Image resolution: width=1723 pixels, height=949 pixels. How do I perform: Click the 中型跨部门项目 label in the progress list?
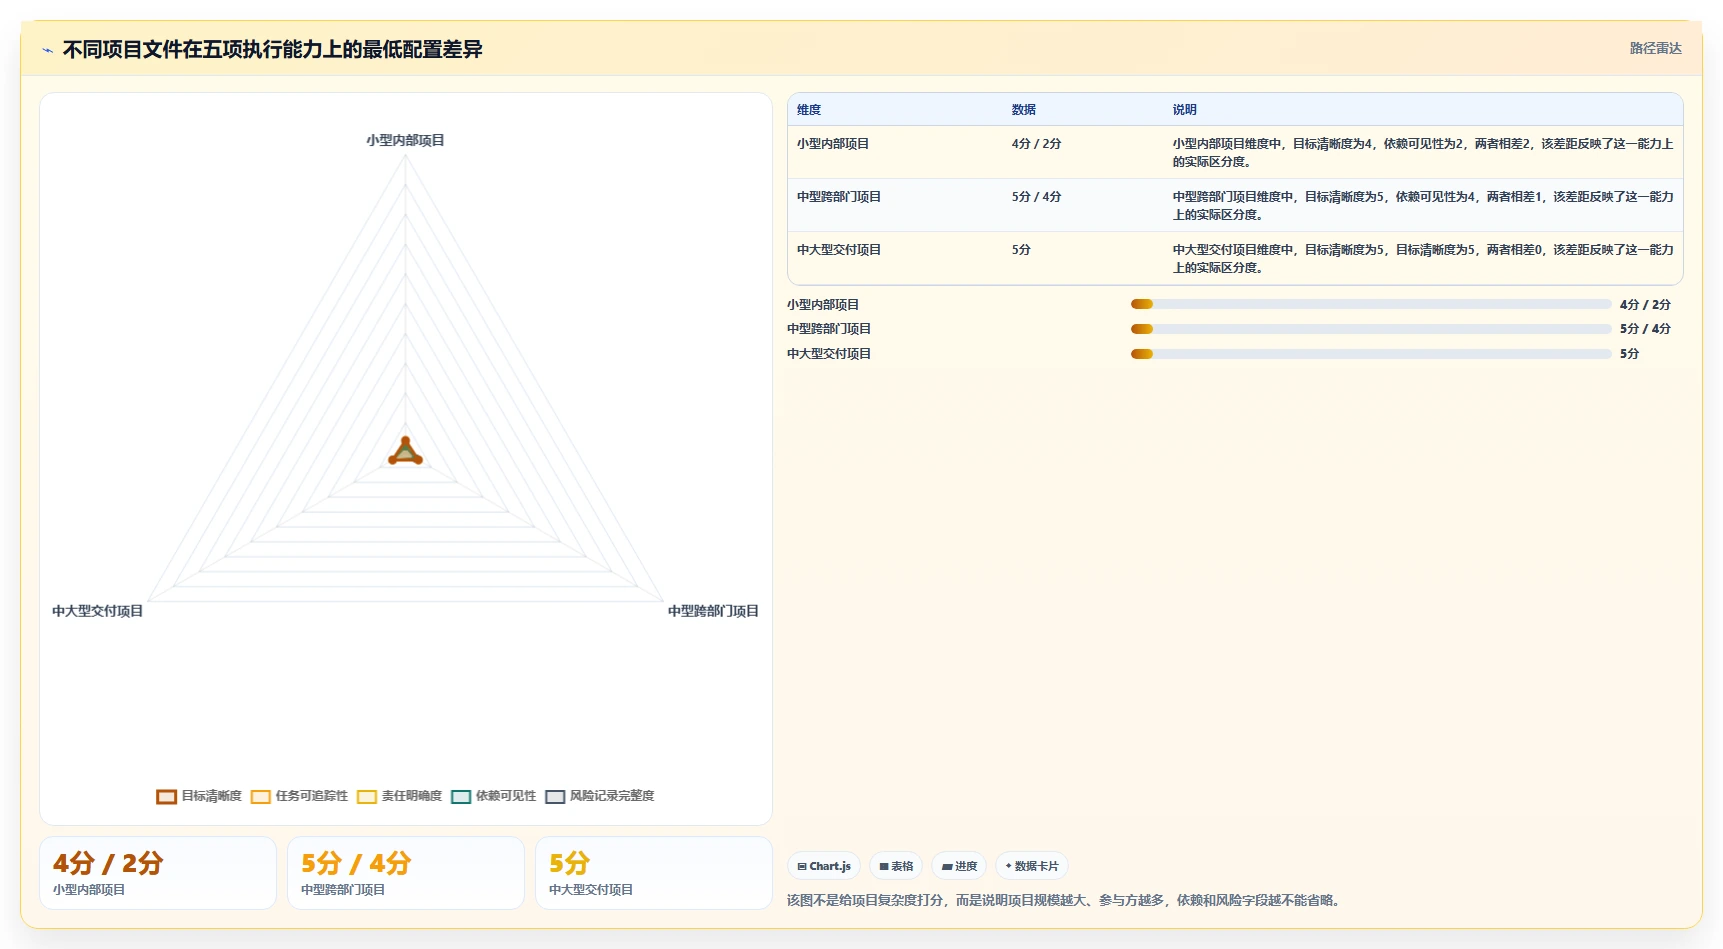tap(829, 329)
